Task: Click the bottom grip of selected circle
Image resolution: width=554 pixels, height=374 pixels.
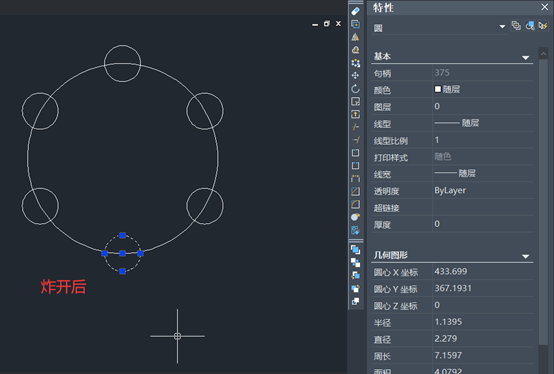Action: point(122,271)
